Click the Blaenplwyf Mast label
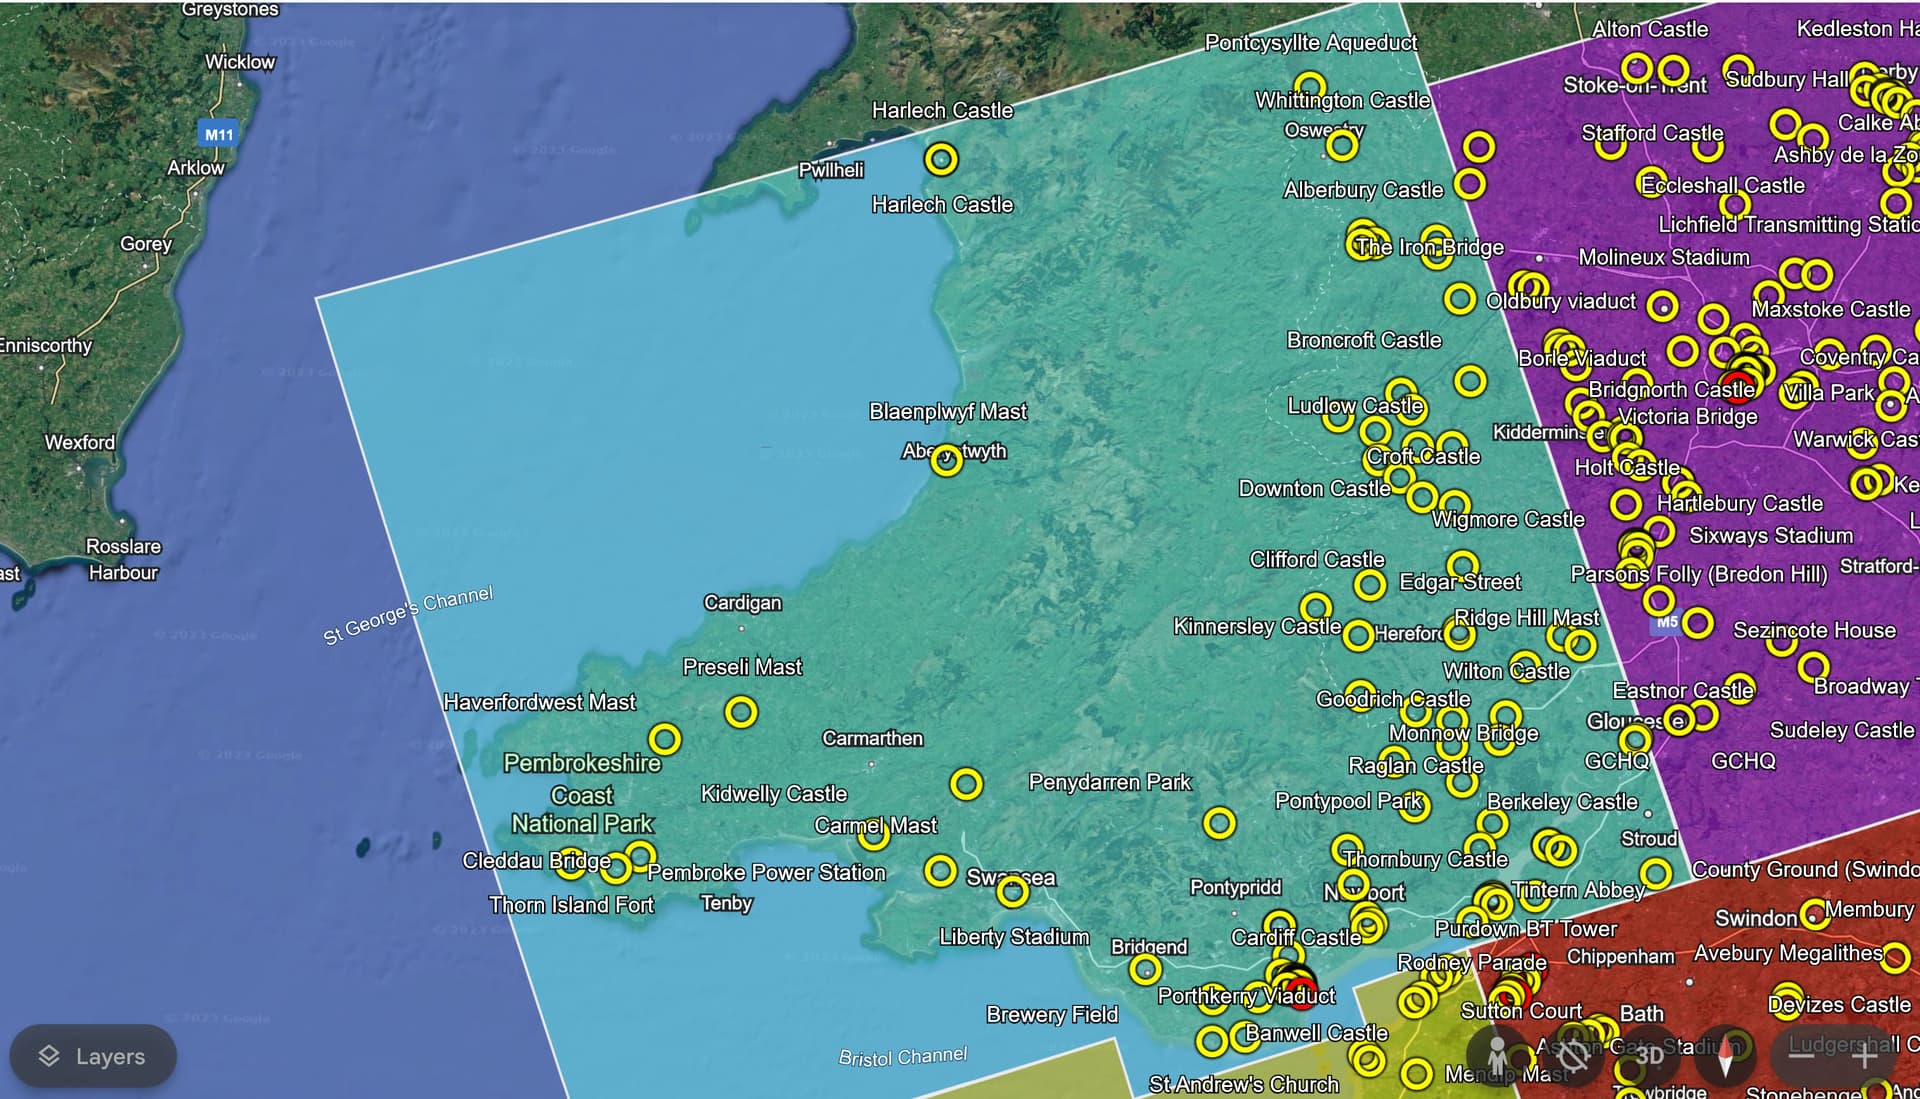This screenshot has width=1920, height=1099. (947, 411)
